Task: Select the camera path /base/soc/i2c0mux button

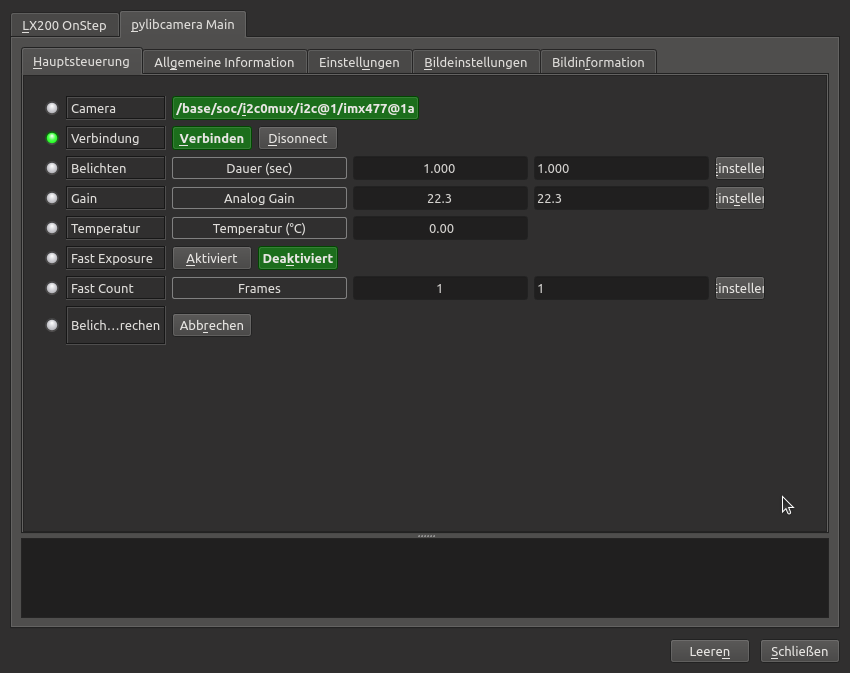Action: [295, 108]
